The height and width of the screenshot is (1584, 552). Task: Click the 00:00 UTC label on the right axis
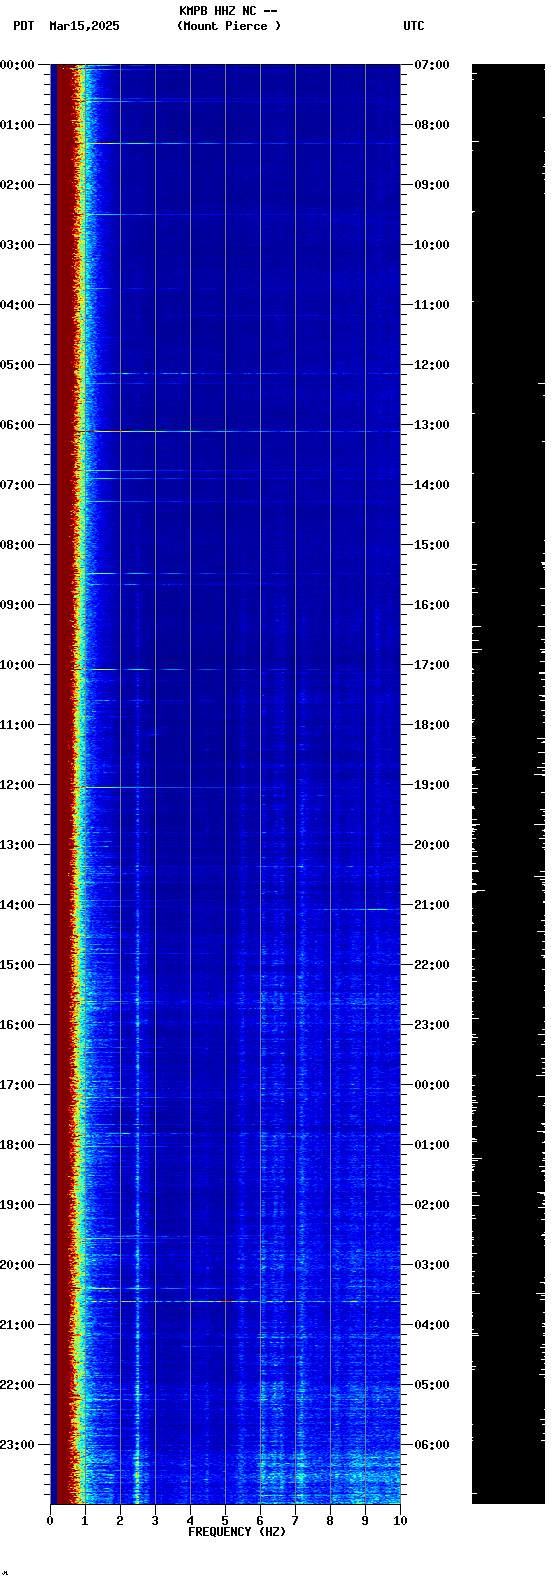432,1085
